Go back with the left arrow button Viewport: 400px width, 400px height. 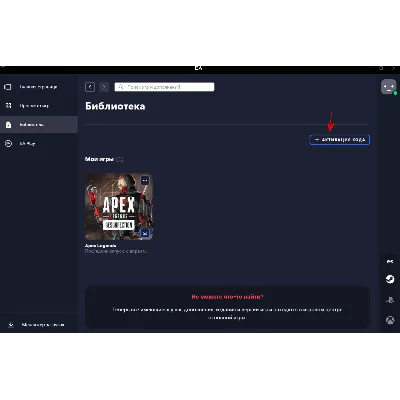90,87
